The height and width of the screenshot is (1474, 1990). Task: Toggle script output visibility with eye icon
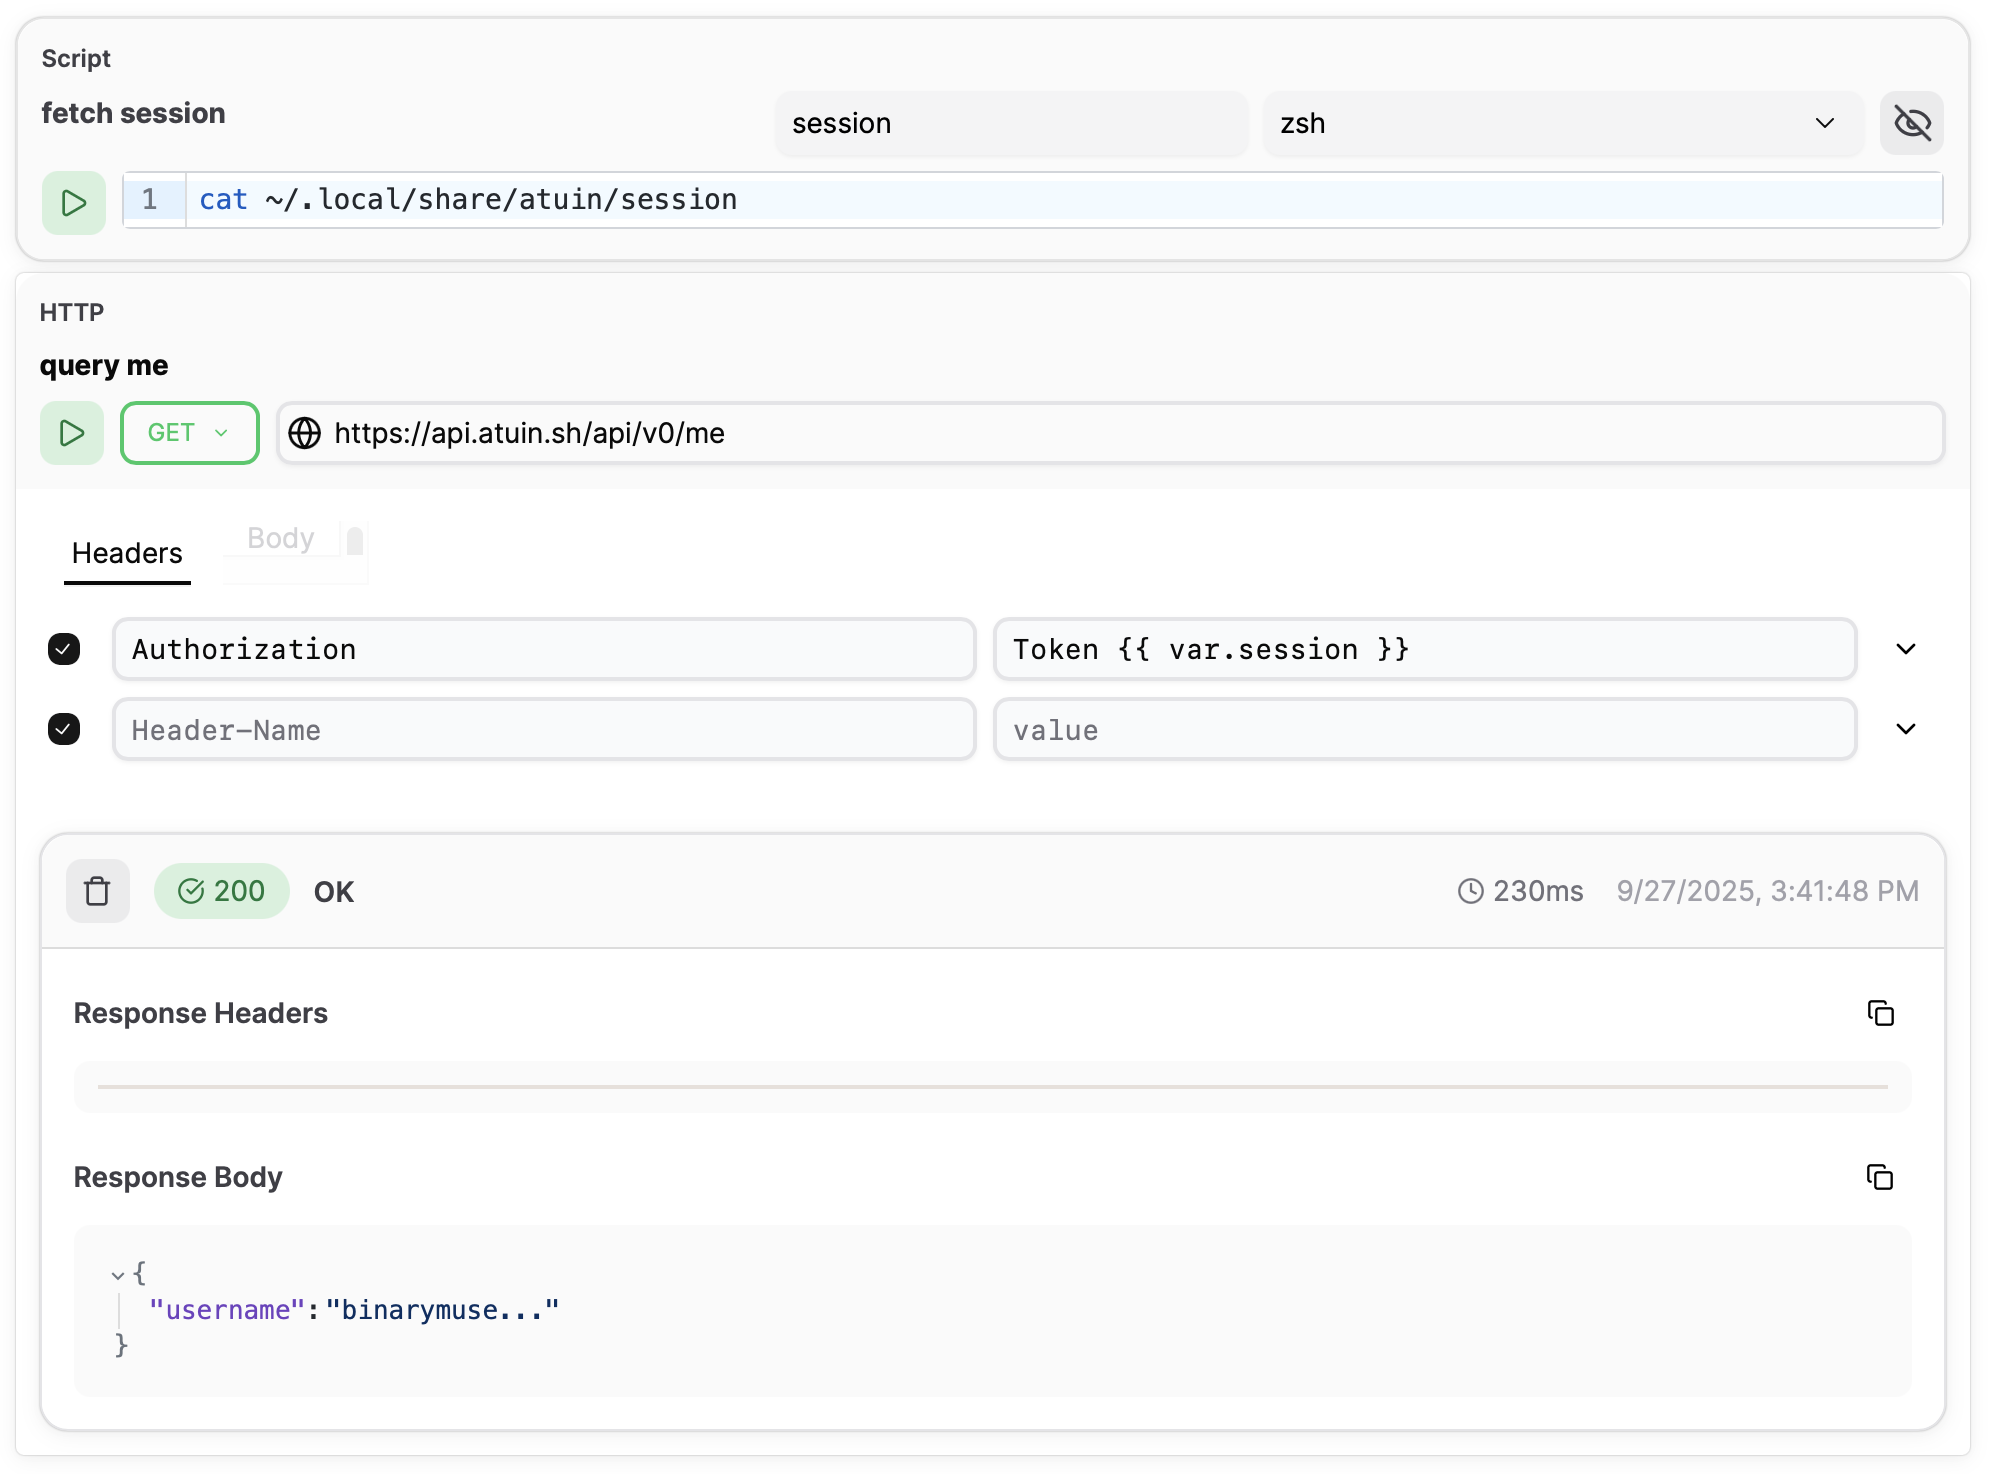(1911, 123)
